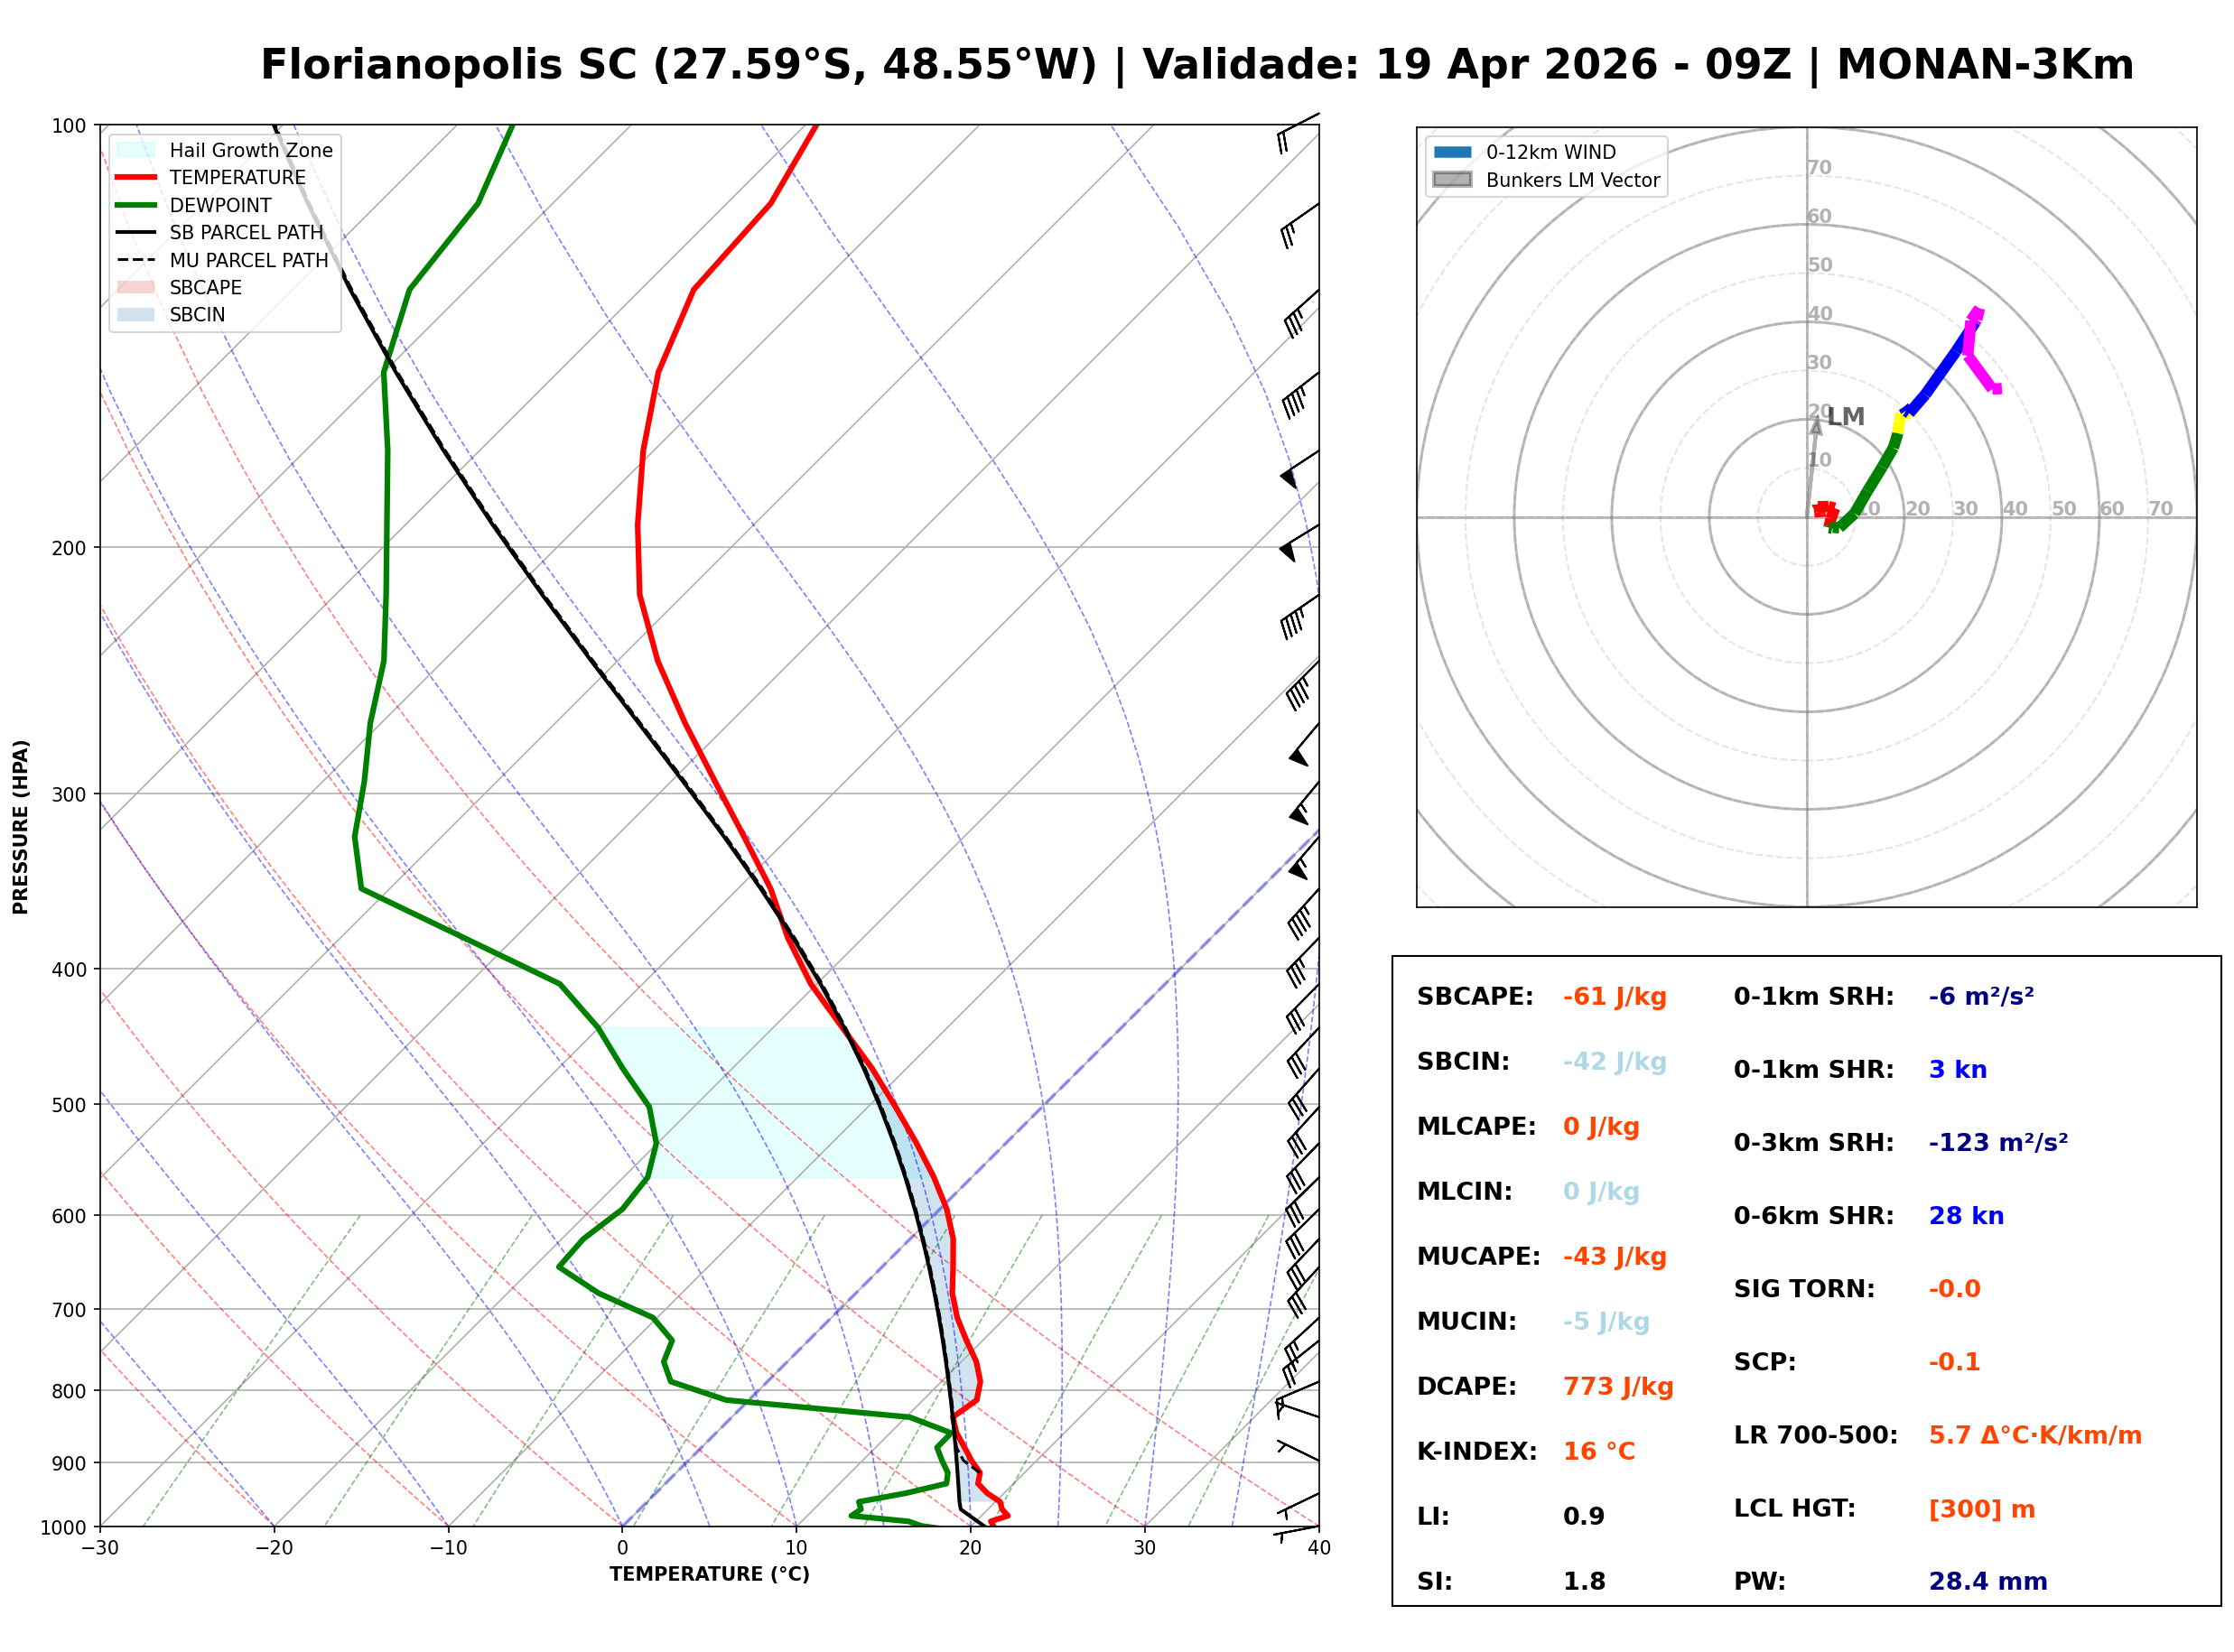This screenshot has width=2234, height=1652.
Task: Click the 500 hPa pressure tick label
Action: [69, 1105]
